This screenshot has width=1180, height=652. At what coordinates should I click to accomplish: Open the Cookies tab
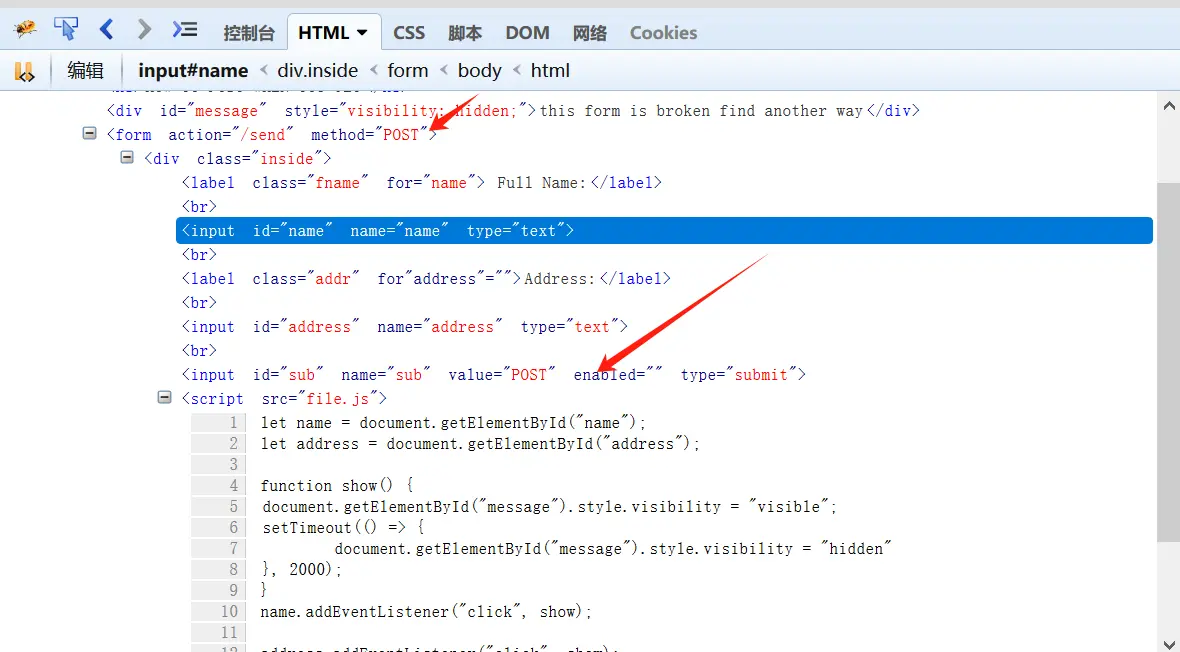(x=663, y=33)
